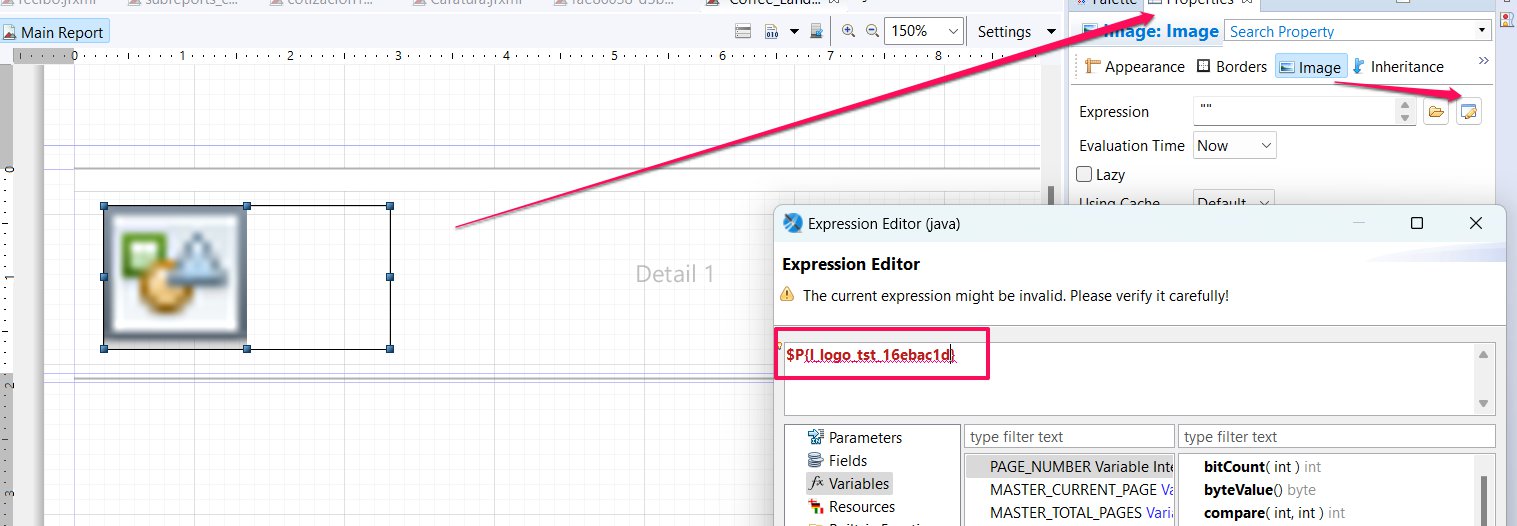Viewport: 1517px width, 526px height.
Task: Open the image file browse folder icon
Action: point(1436,112)
